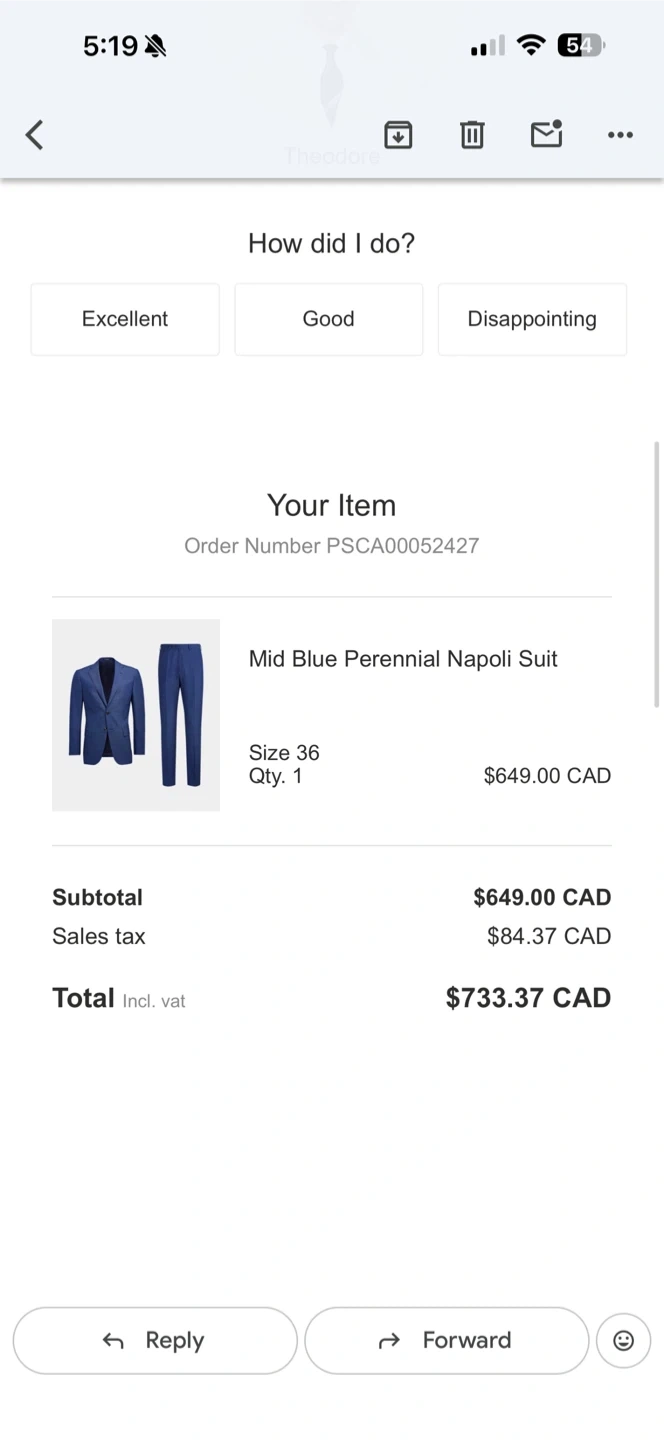The width and height of the screenshot is (664, 1440).
Task: Tap the cellular signal bars
Action: click(487, 47)
